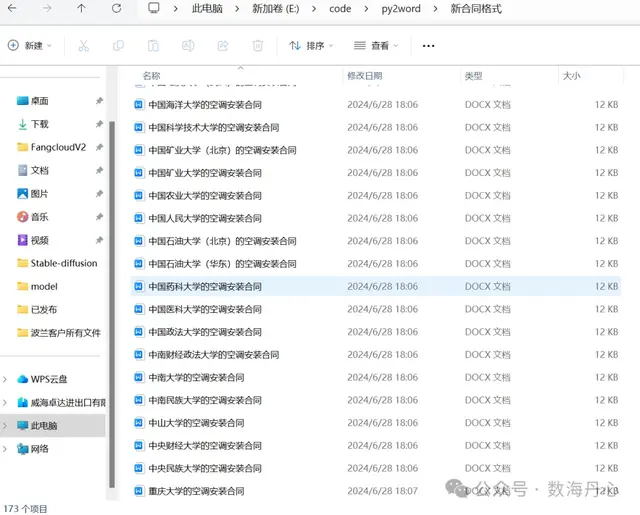640x515 pixels.
Task: Click Word icon of 中山大学的空调安装合同
Action: pyautogui.click(x=139, y=423)
